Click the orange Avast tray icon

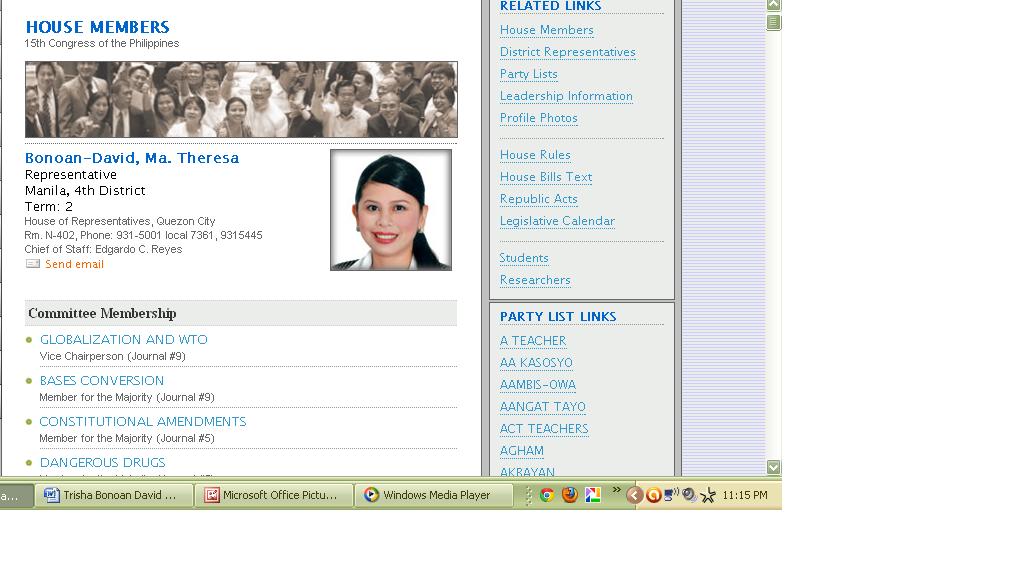(x=653, y=495)
